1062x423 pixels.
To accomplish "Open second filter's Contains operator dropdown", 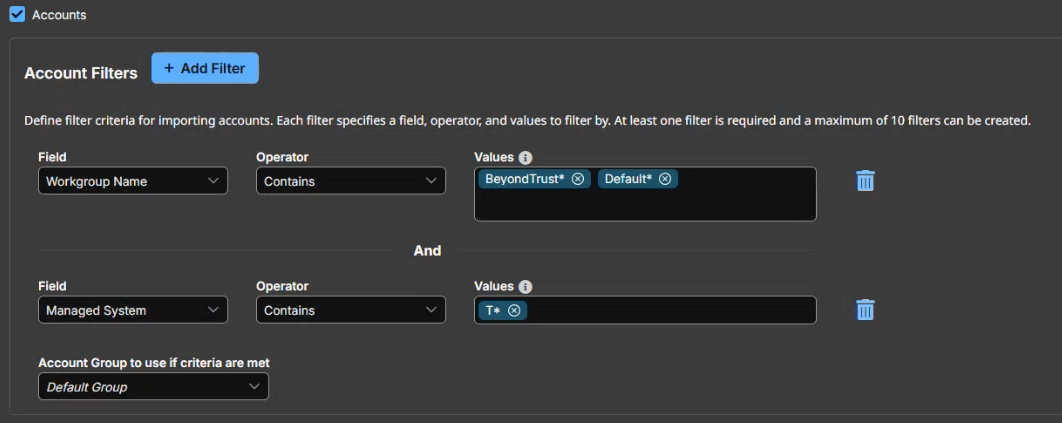I will pos(351,310).
